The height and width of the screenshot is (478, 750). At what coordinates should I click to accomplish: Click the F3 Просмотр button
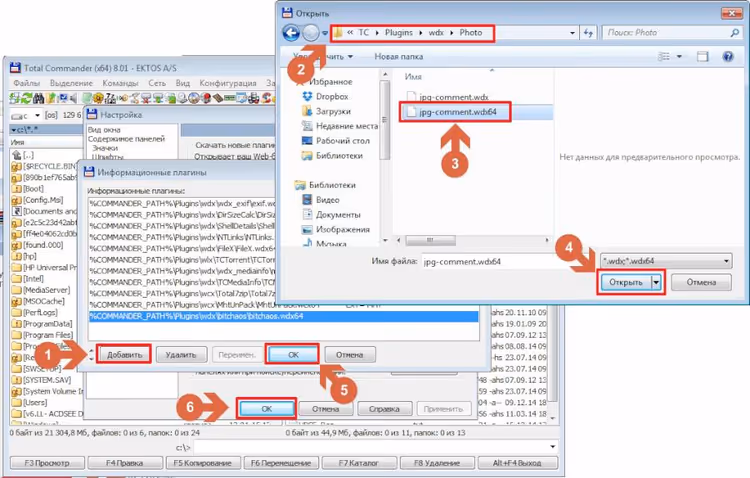click(47, 463)
